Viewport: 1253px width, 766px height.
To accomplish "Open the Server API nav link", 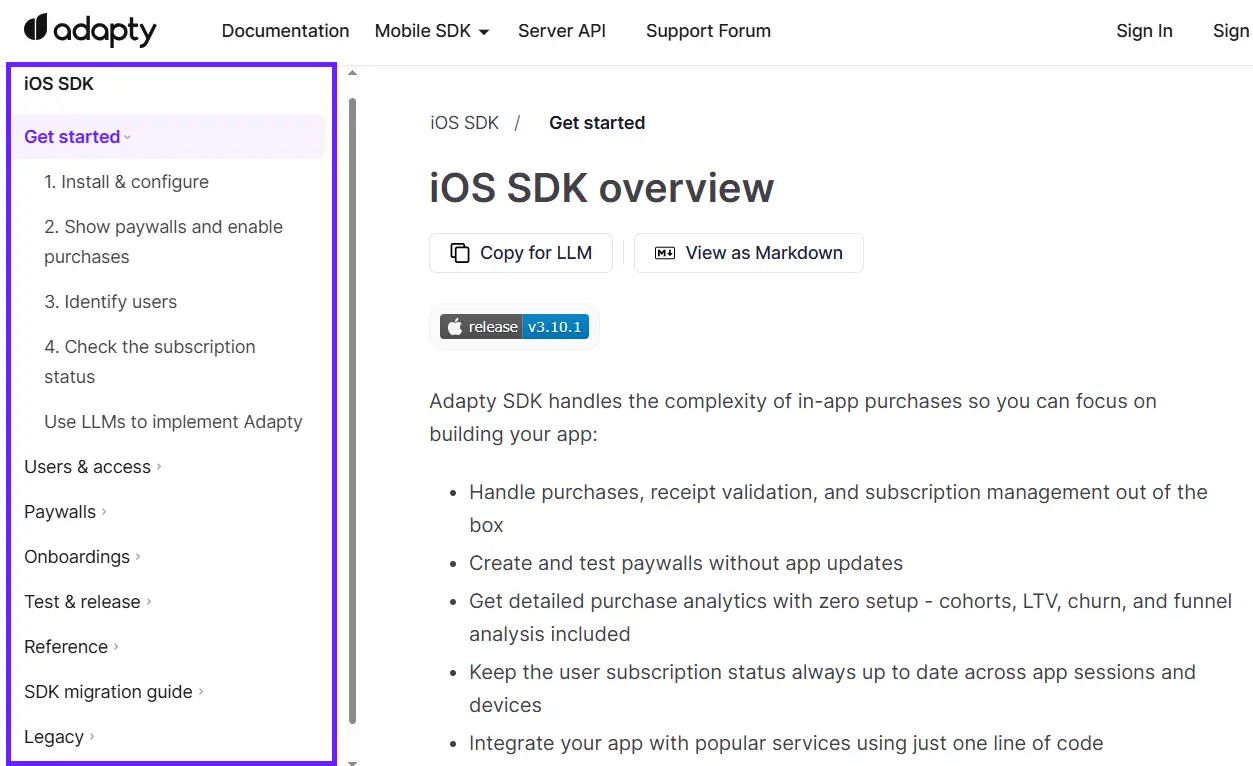I will coord(562,31).
